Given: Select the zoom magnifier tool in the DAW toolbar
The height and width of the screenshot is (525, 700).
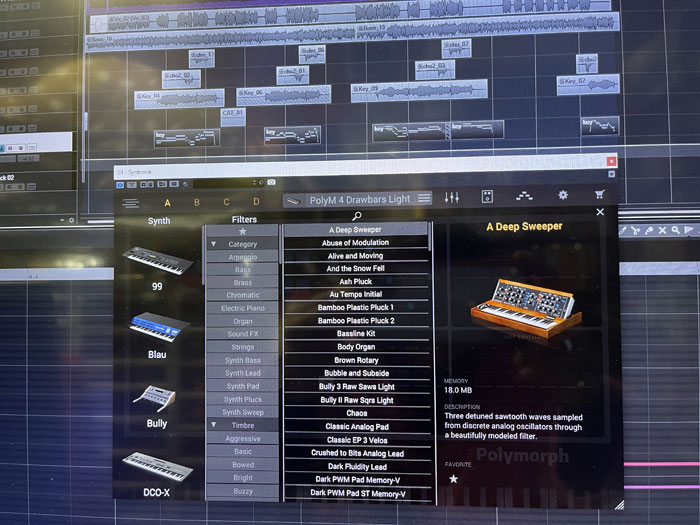Looking at the screenshot, I should click(675, 230).
